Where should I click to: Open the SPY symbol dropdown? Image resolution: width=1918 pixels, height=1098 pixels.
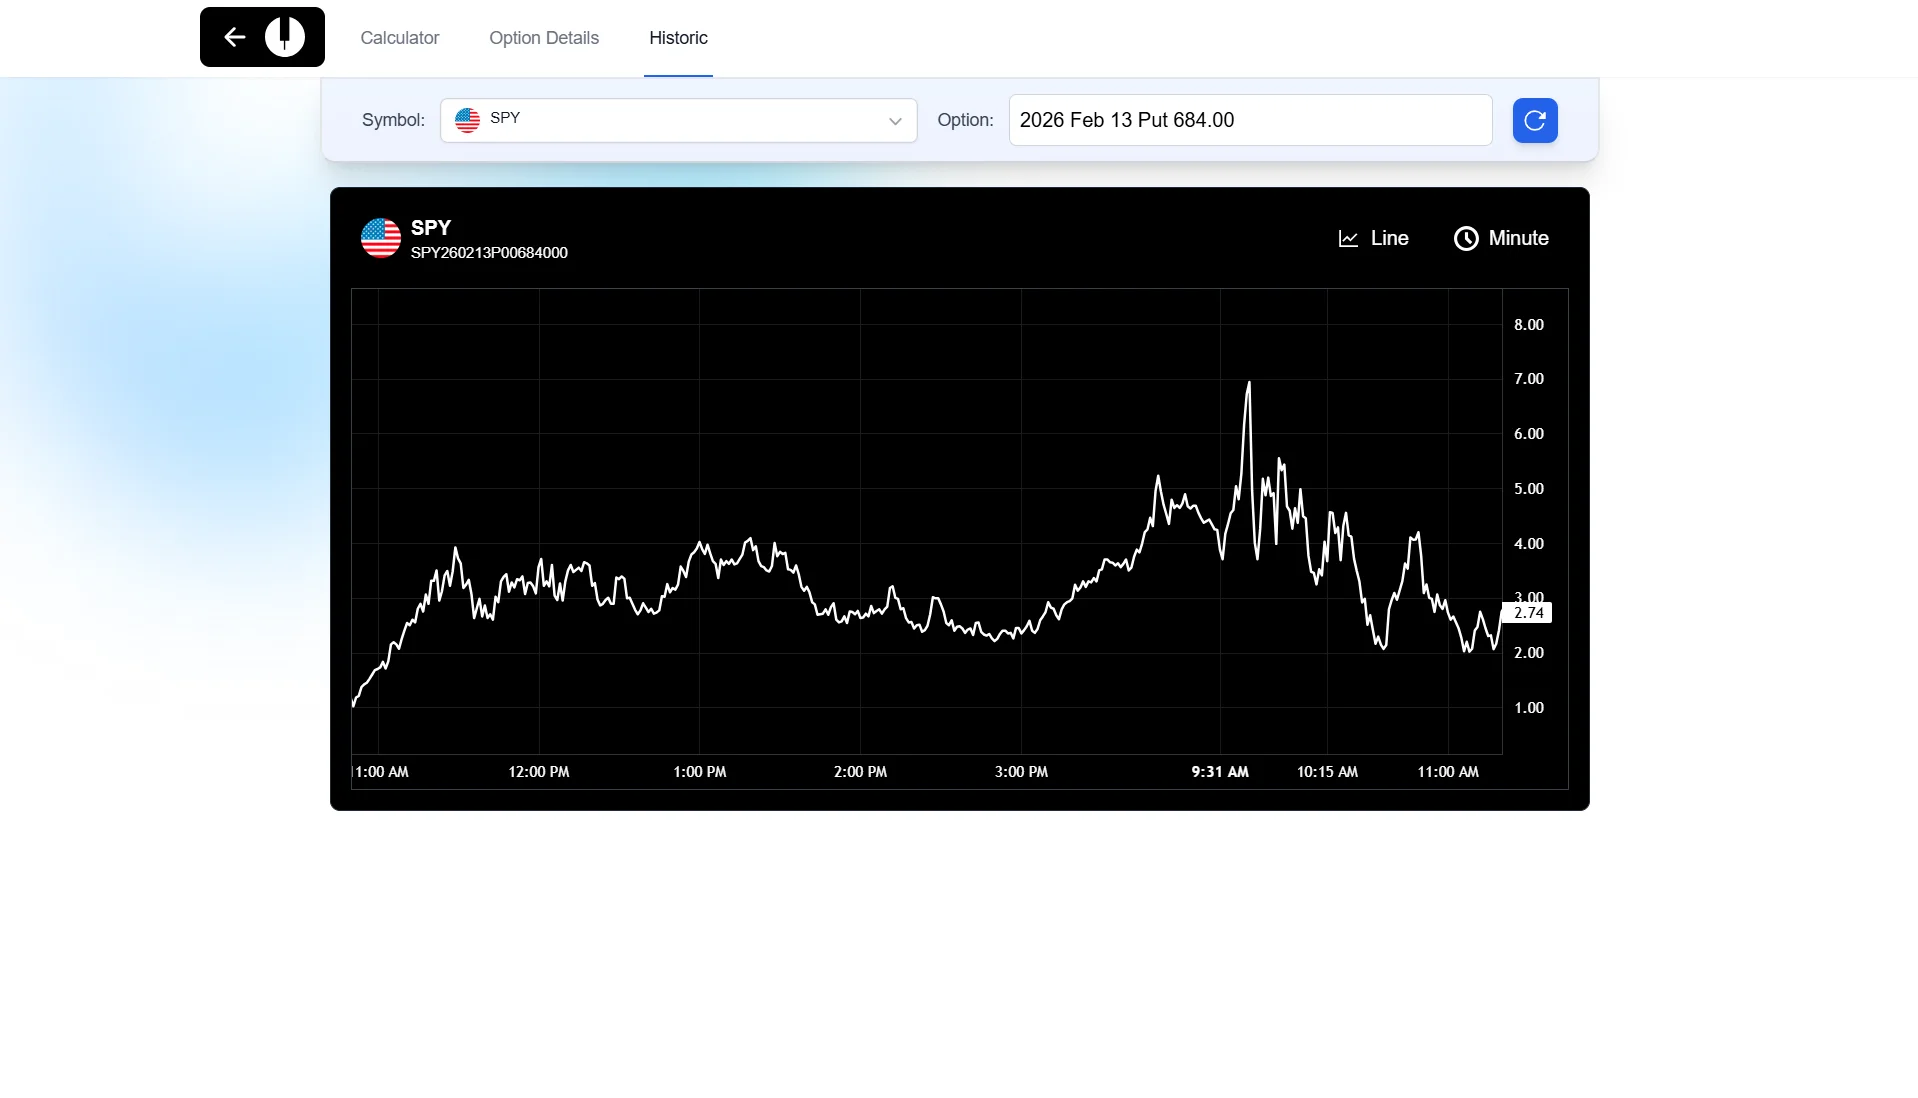(678, 120)
